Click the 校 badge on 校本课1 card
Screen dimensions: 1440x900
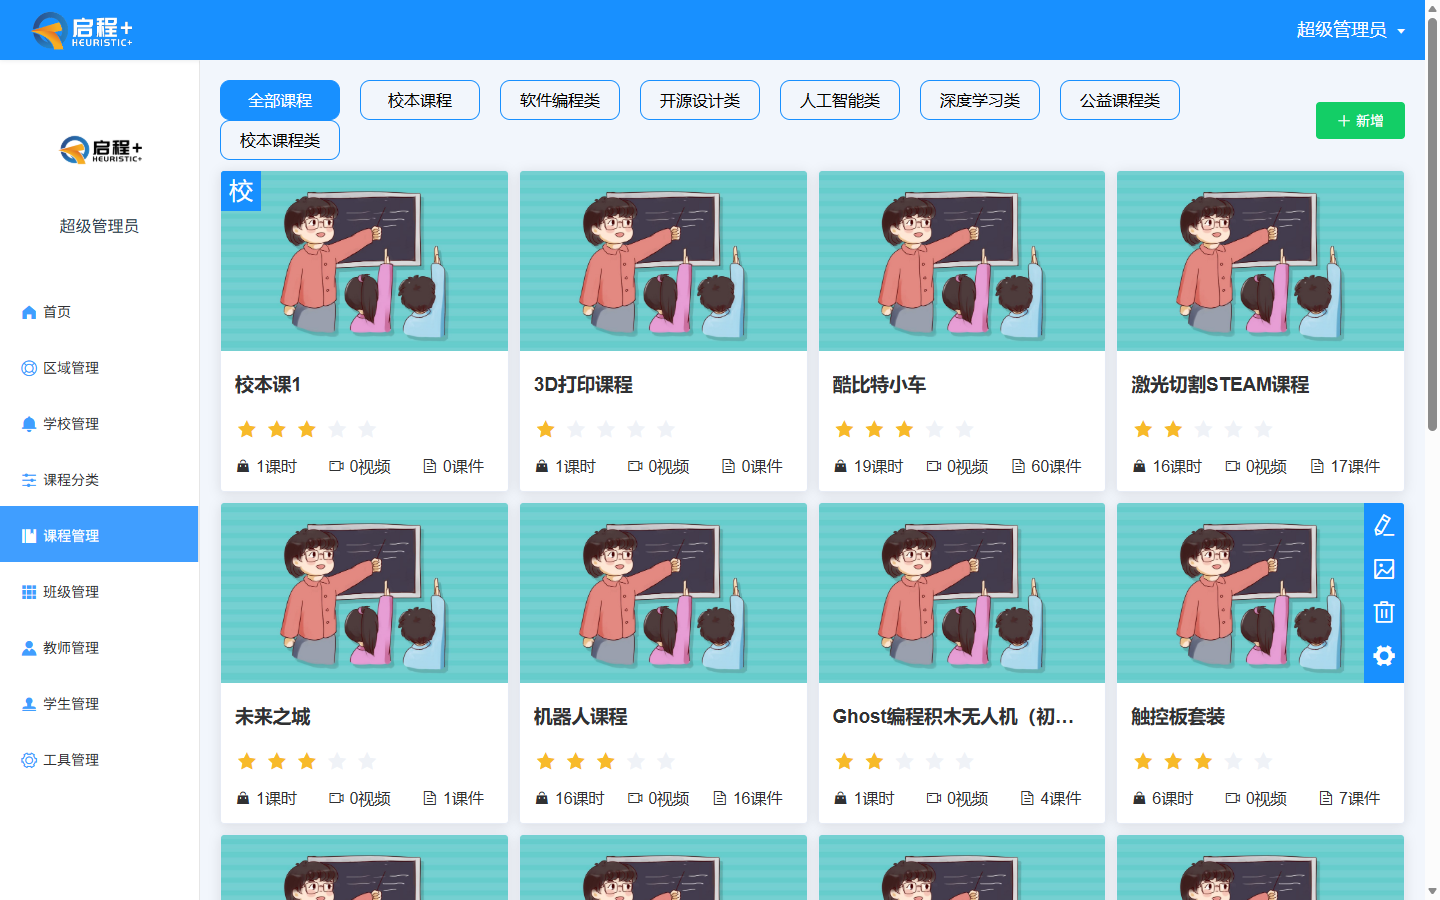pos(241,191)
